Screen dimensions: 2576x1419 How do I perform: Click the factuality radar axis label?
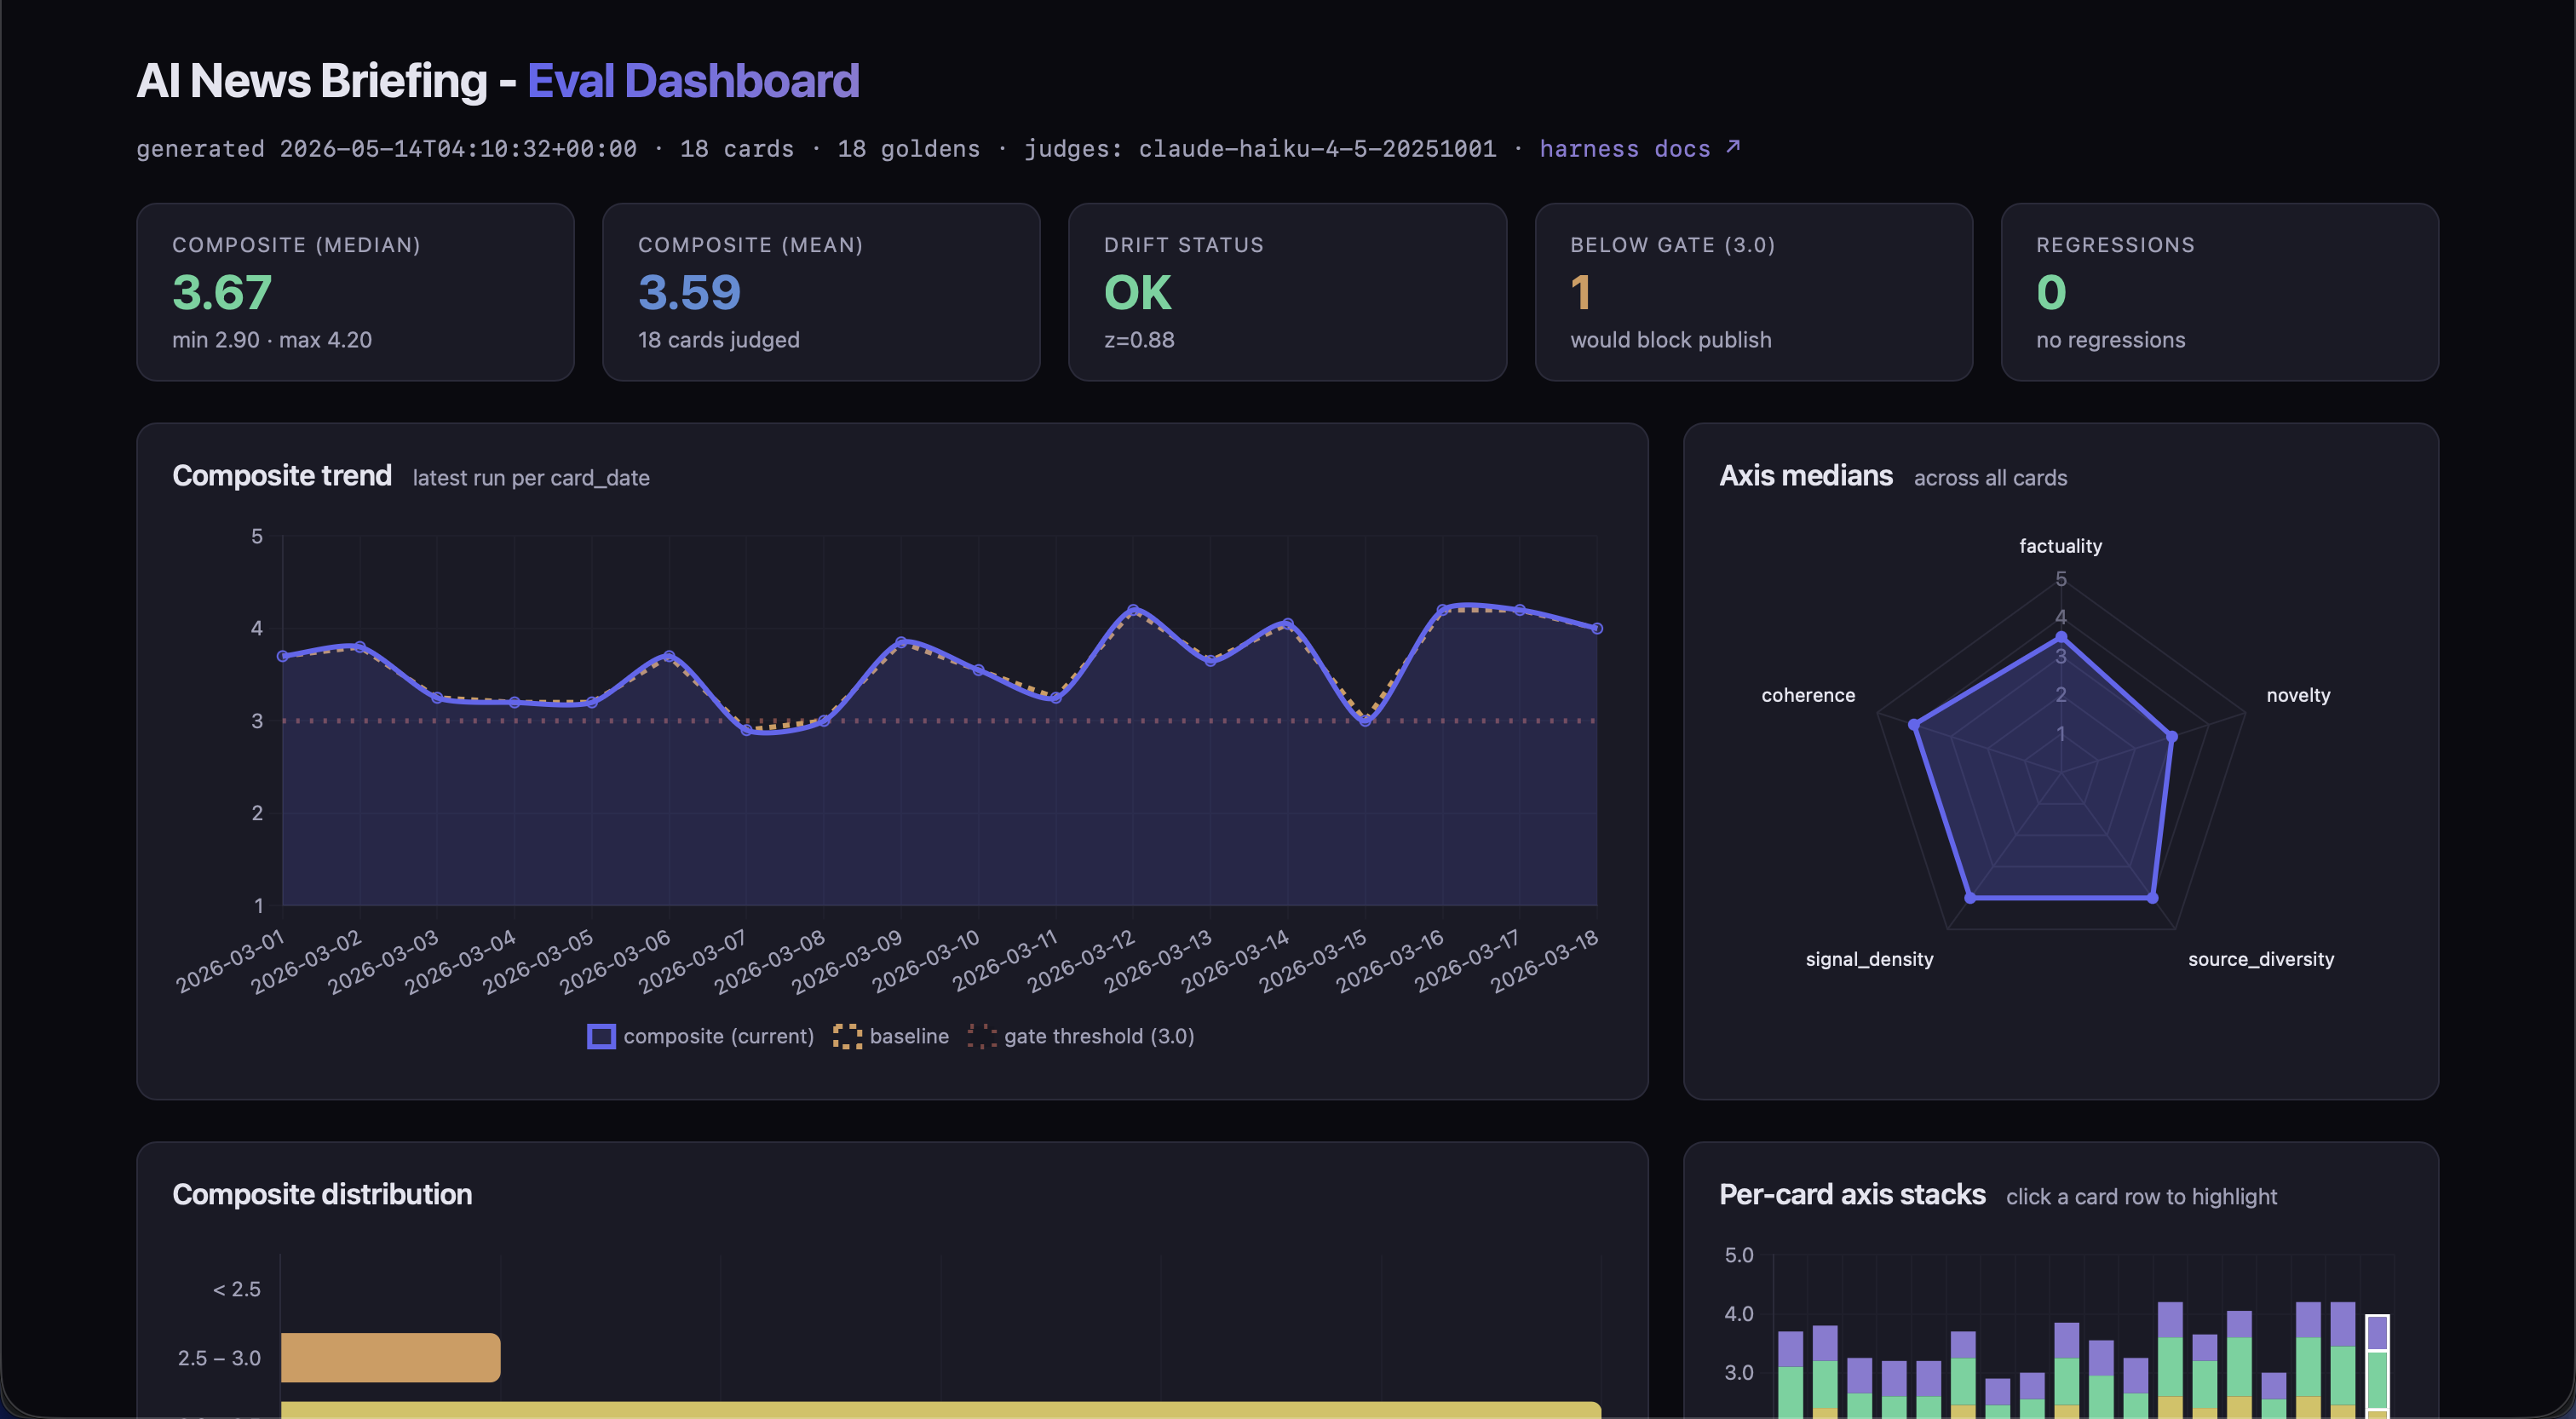tap(2060, 546)
